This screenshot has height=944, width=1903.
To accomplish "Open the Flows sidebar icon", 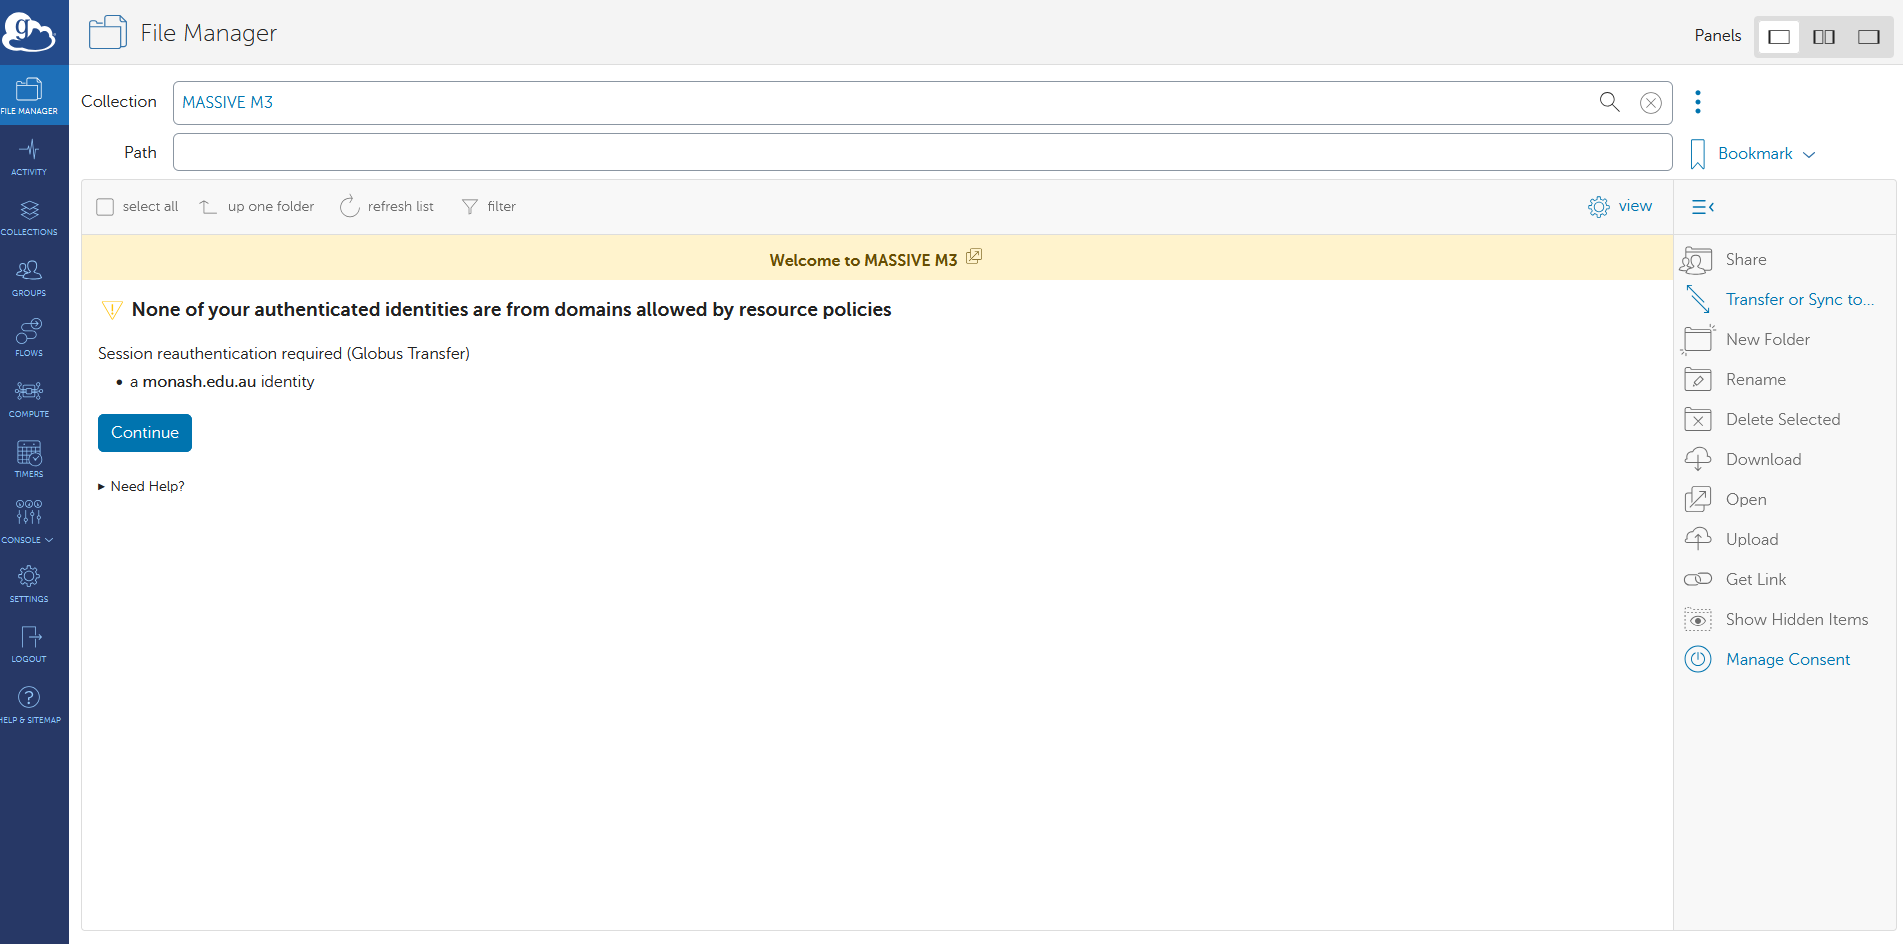I will click(29, 338).
